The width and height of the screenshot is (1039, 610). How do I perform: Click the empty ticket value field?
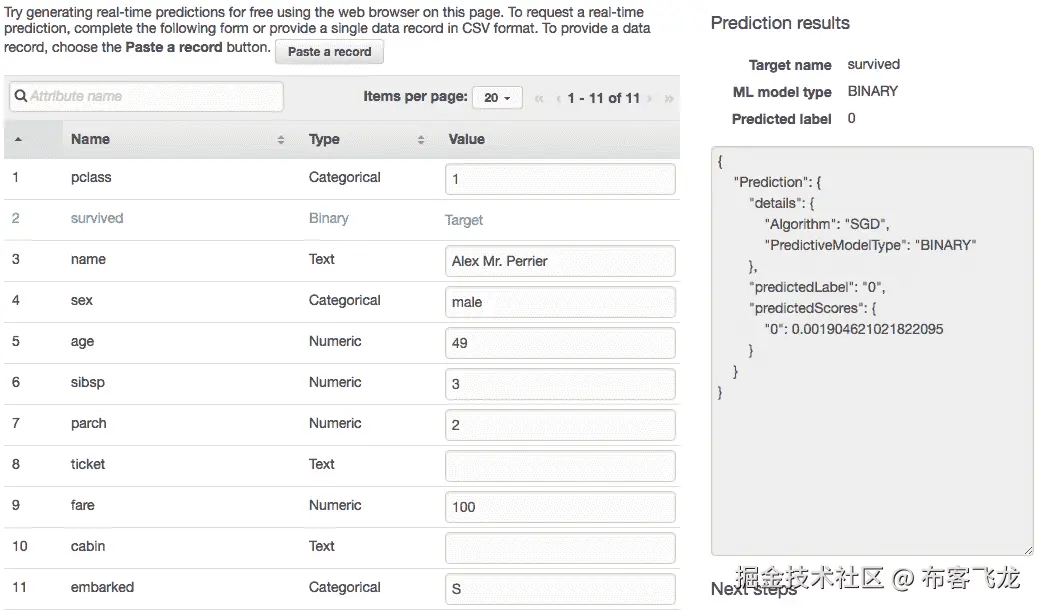[x=560, y=466]
